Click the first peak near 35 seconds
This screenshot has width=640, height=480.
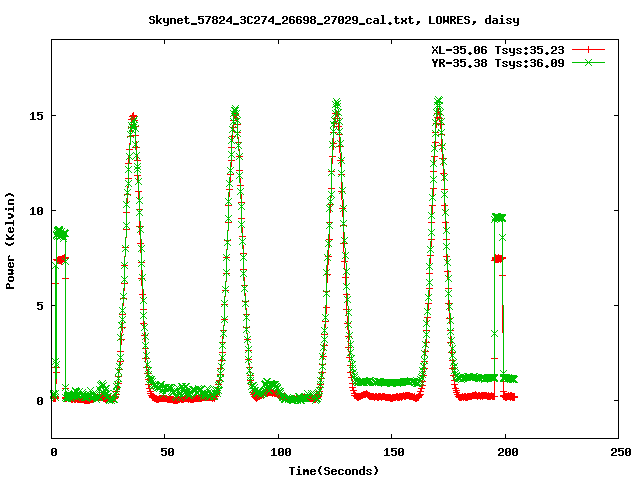[133, 118]
